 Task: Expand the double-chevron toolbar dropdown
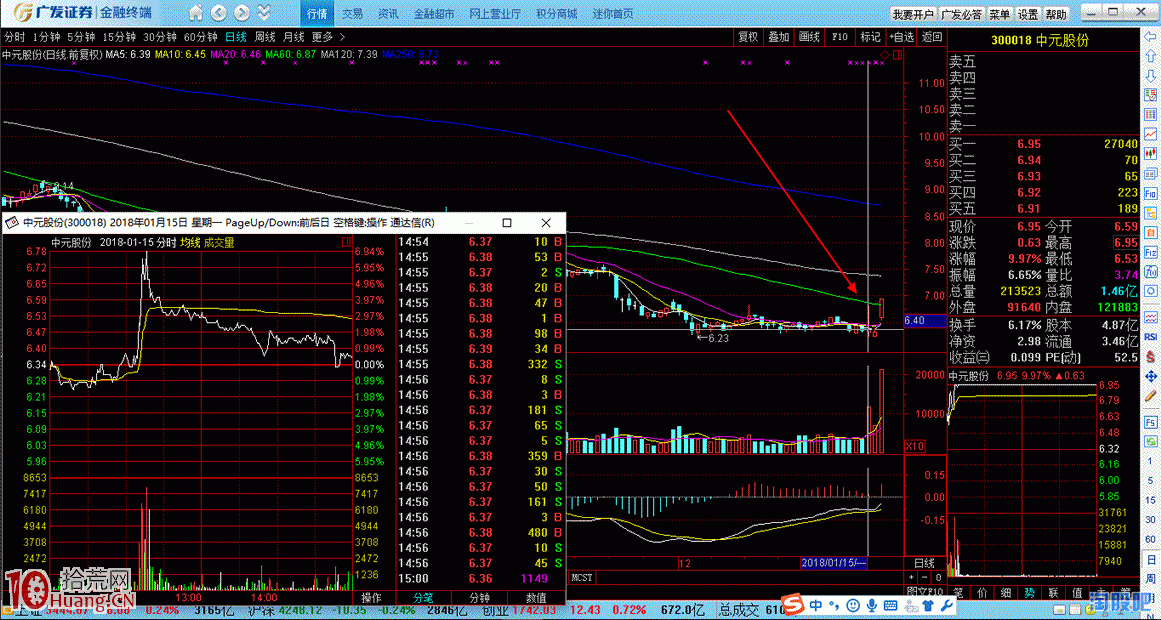coord(264,13)
